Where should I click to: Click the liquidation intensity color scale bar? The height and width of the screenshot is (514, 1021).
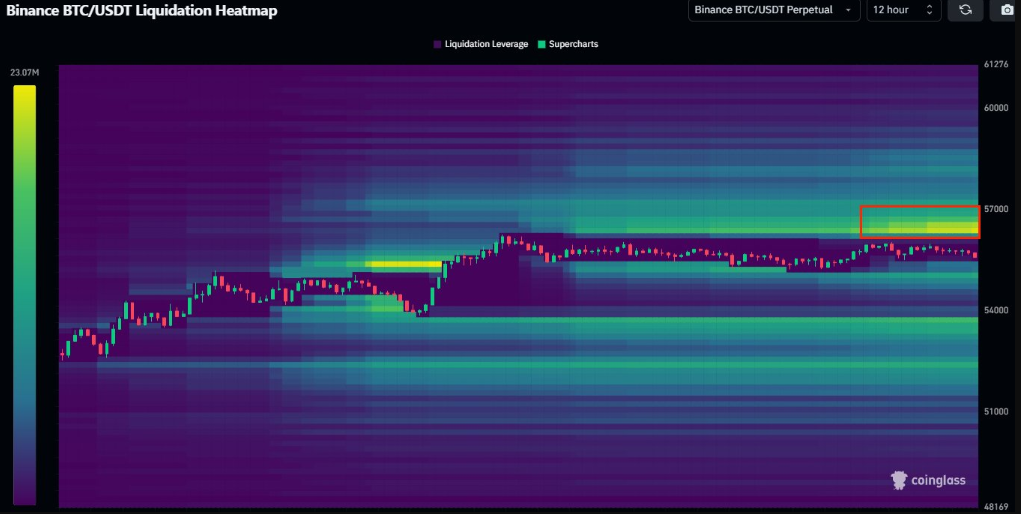[25, 294]
